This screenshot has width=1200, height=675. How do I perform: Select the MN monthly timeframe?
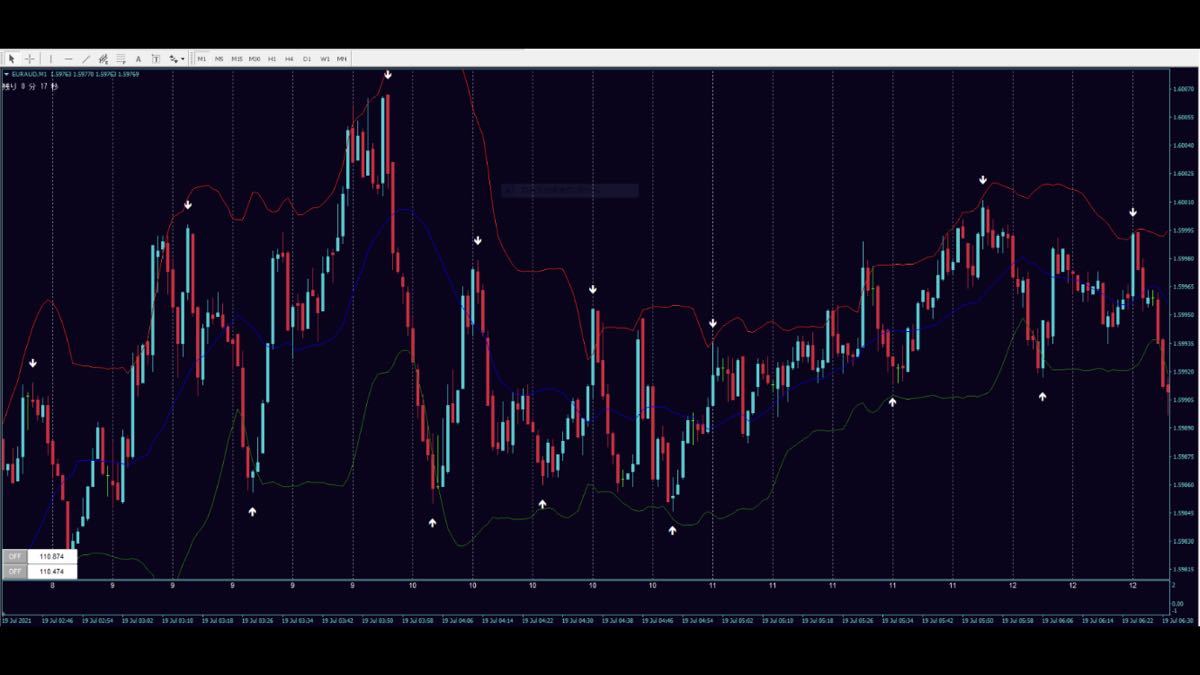pos(342,59)
